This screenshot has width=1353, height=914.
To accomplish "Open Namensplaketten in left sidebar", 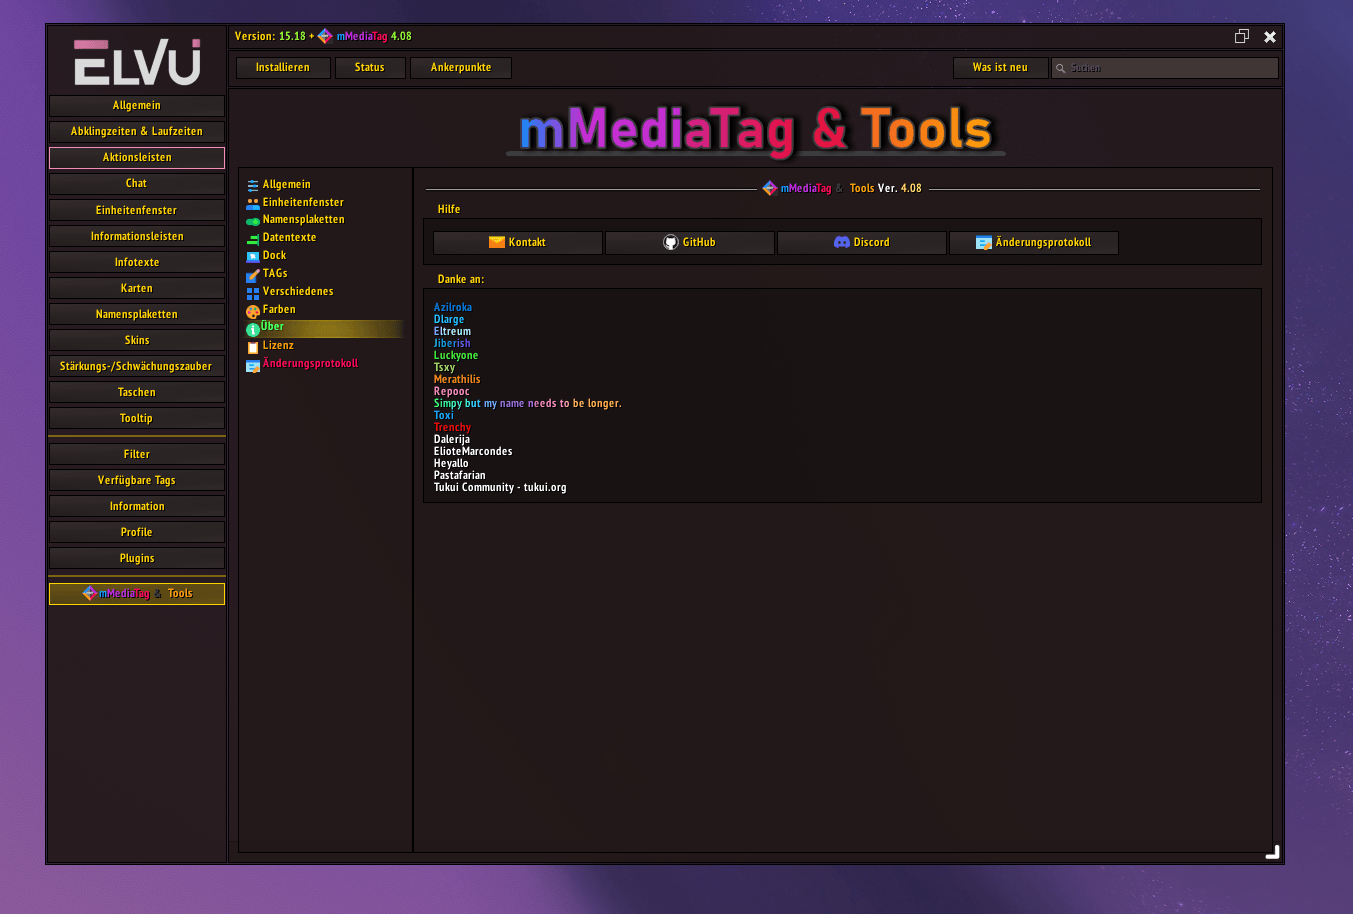I will (137, 314).
